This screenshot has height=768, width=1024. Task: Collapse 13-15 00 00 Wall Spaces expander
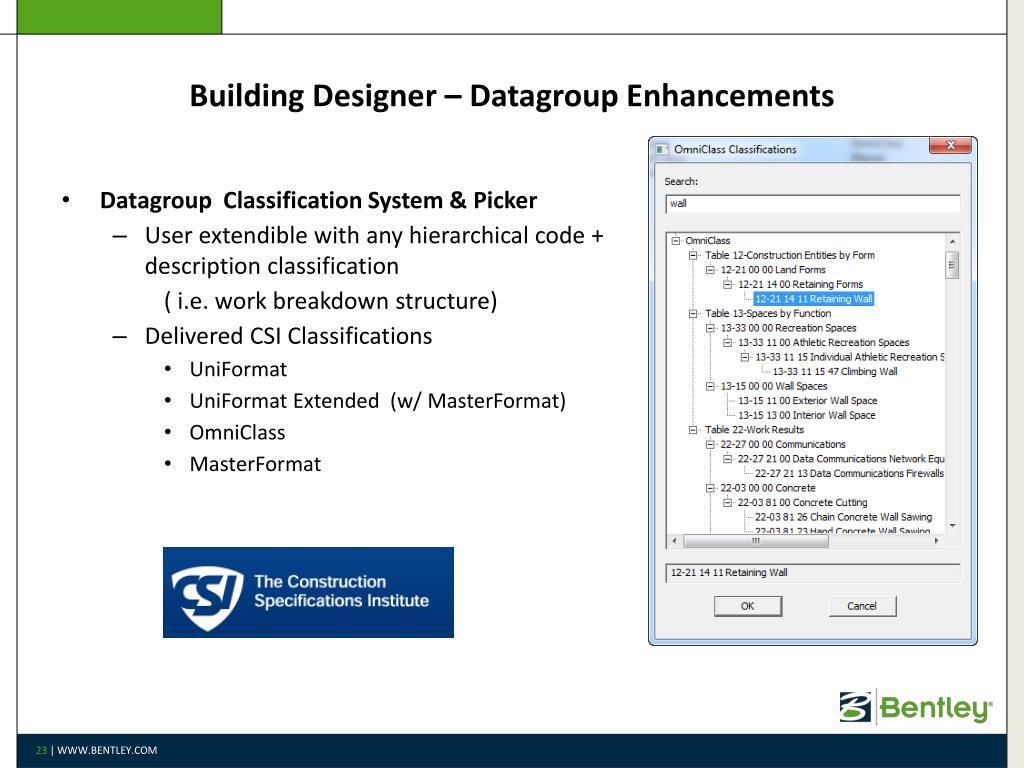[710, 386]
